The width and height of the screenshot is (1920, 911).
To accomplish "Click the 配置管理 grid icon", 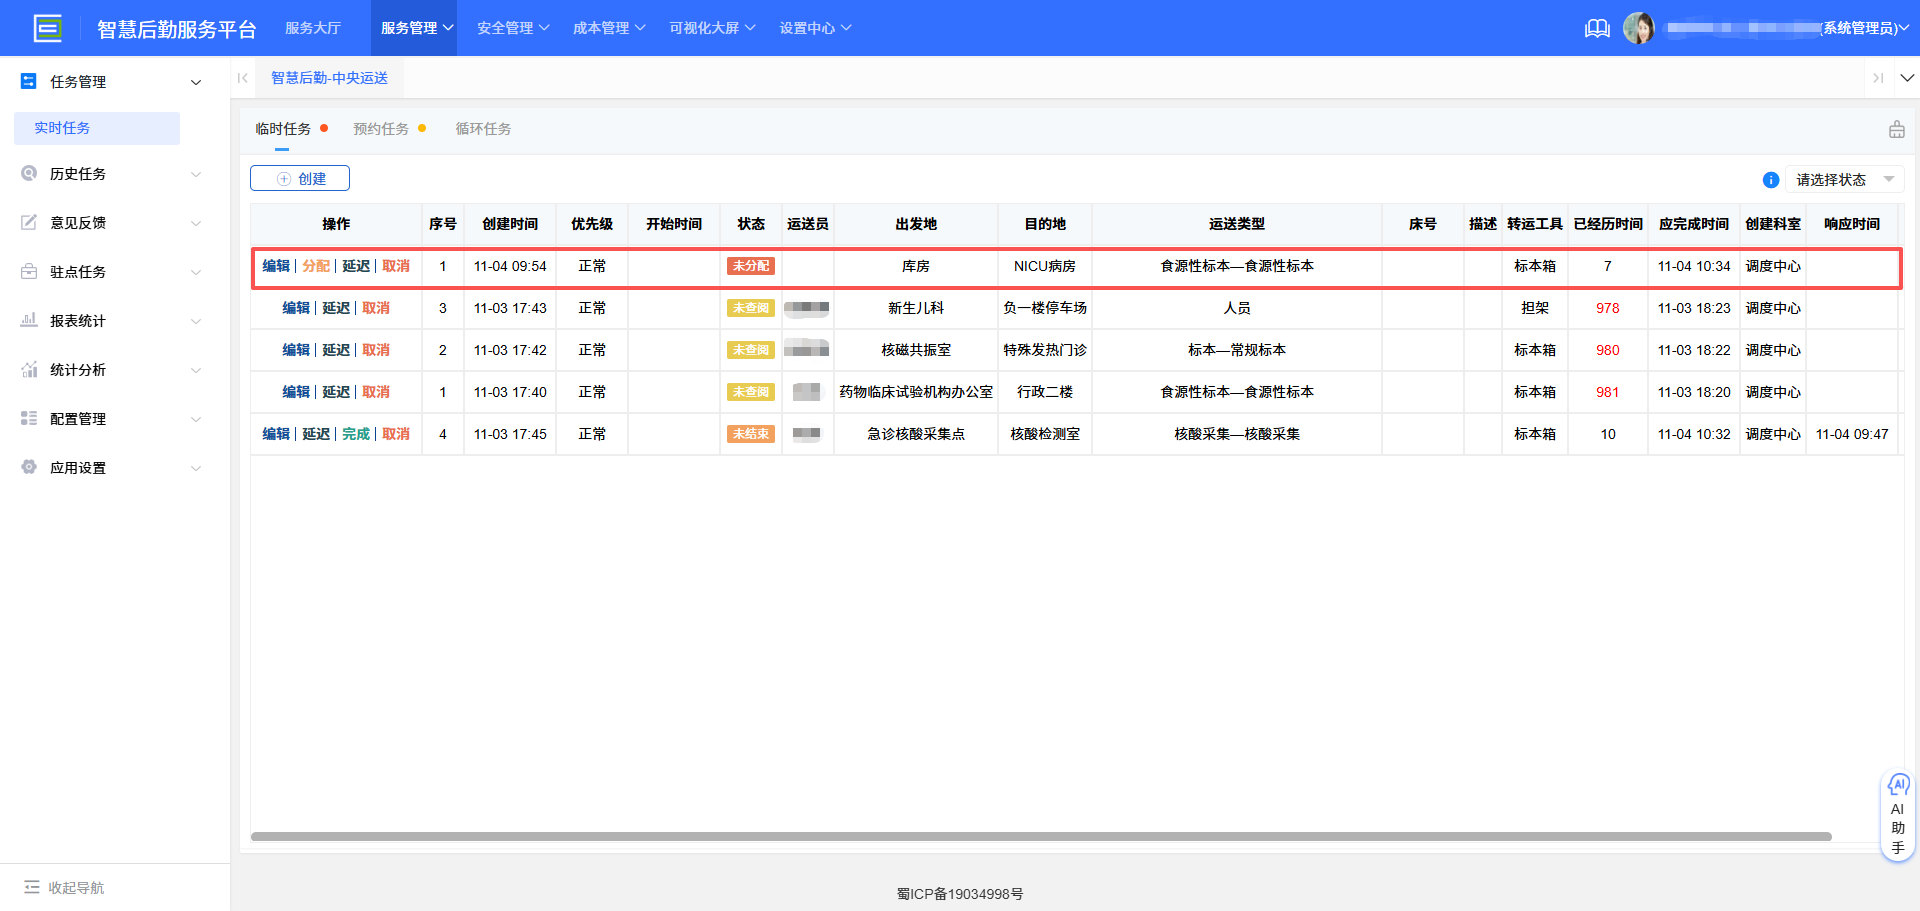I will pyautogui.click(x=28, y=418).
